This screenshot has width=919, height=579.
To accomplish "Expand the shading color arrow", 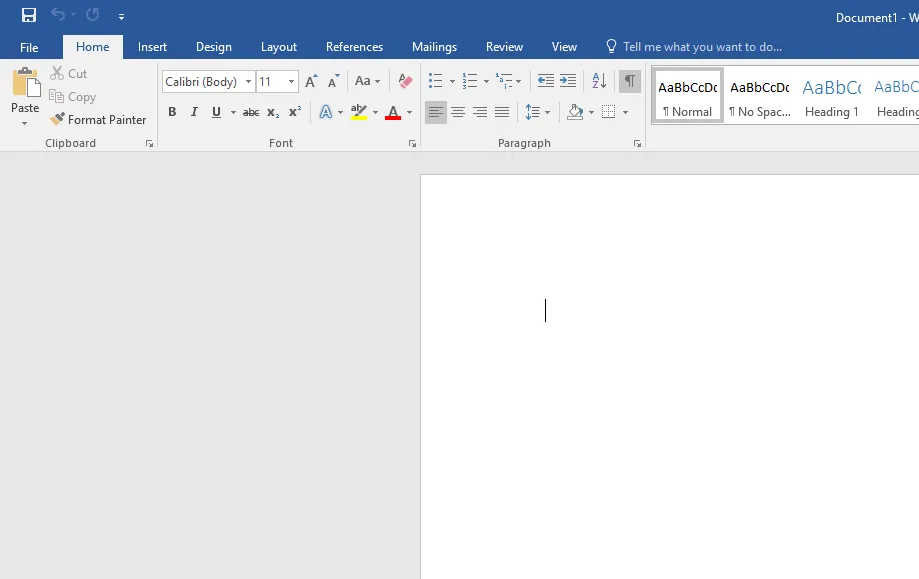I will pos(591,113).
